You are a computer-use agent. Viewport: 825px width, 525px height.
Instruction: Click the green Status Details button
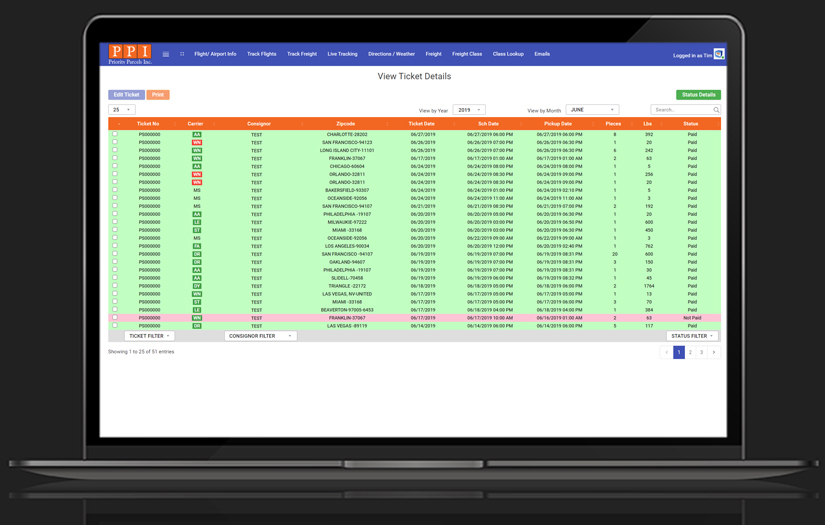[x=698, y=95]
